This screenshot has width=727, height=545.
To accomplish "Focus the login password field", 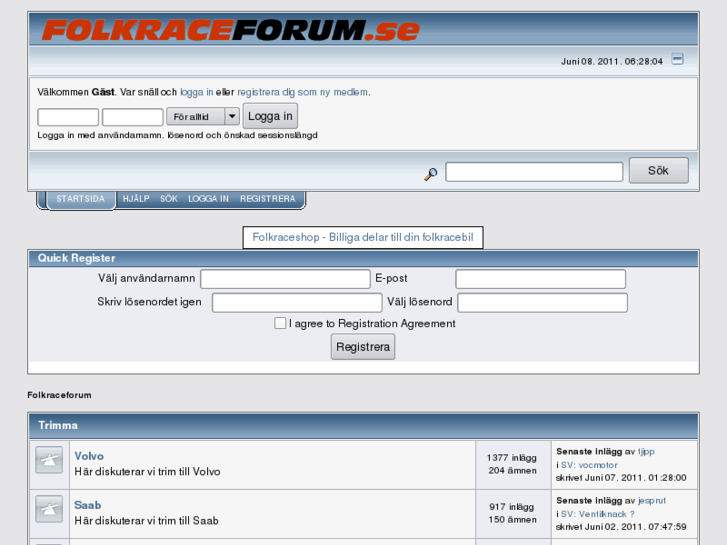I will [x=133, y=117].
